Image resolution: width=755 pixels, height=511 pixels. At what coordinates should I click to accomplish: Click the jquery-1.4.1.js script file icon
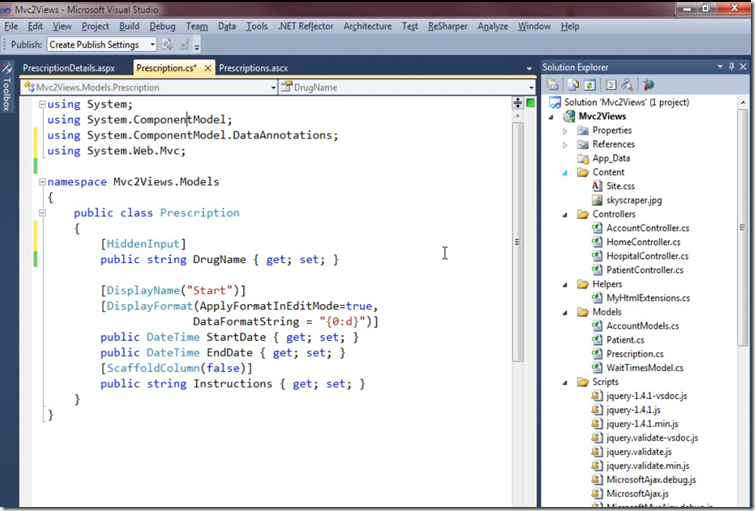597,409
